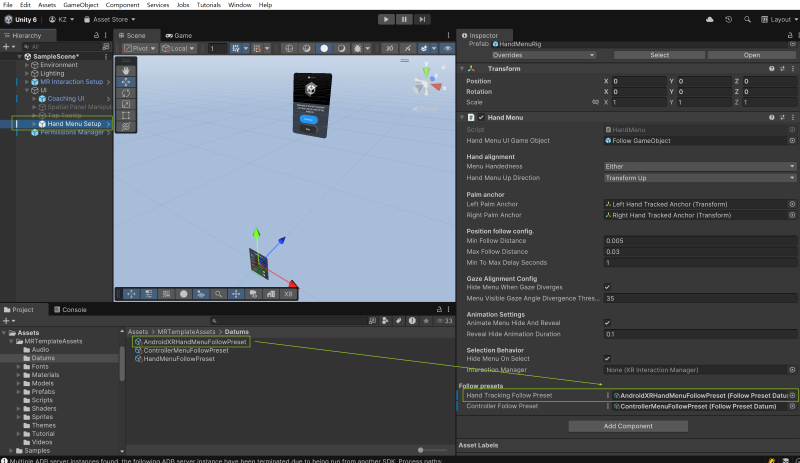
Task: Open the Undo History icon in the top bar
Action: click(728, 19)
